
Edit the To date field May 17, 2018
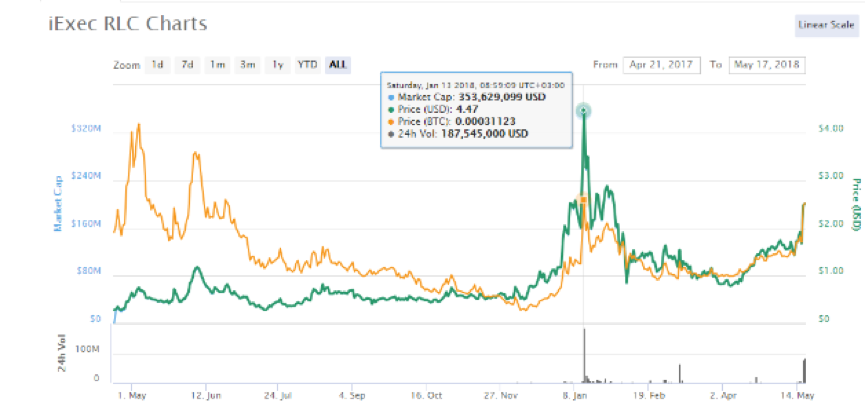point(767,65)
